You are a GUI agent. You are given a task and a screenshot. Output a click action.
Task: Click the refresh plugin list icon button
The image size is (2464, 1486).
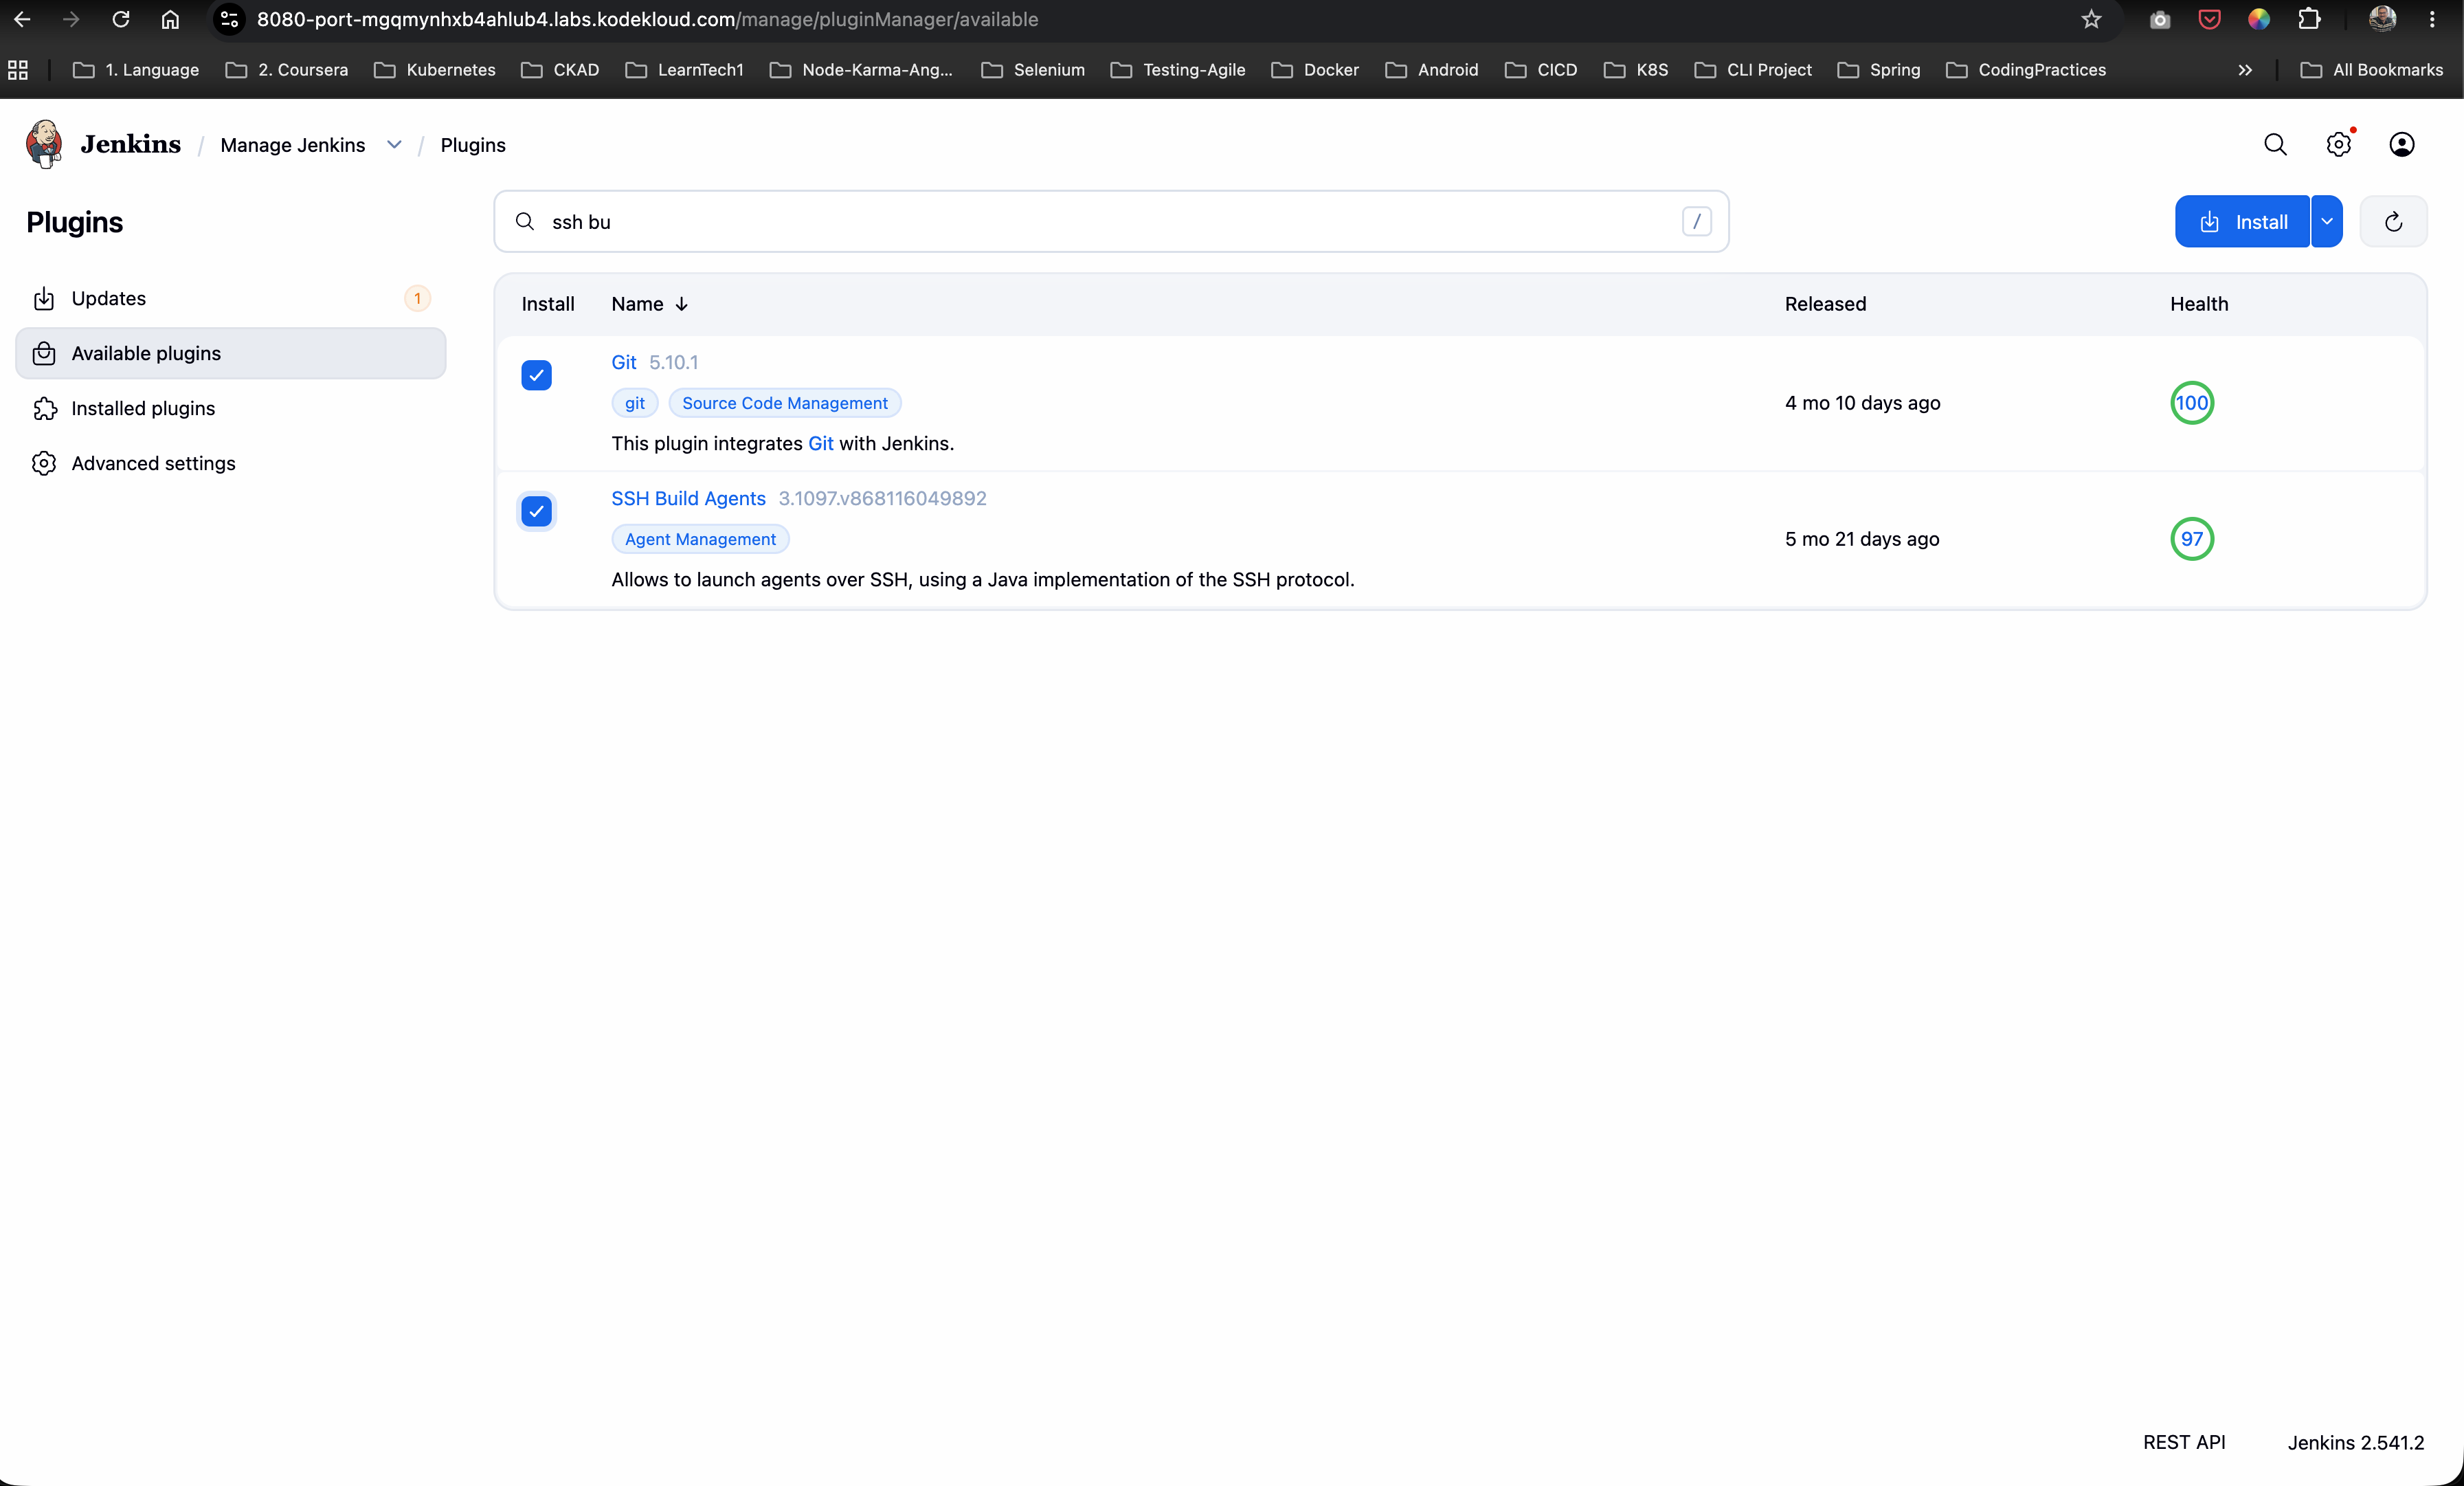tap(2393, 222)
